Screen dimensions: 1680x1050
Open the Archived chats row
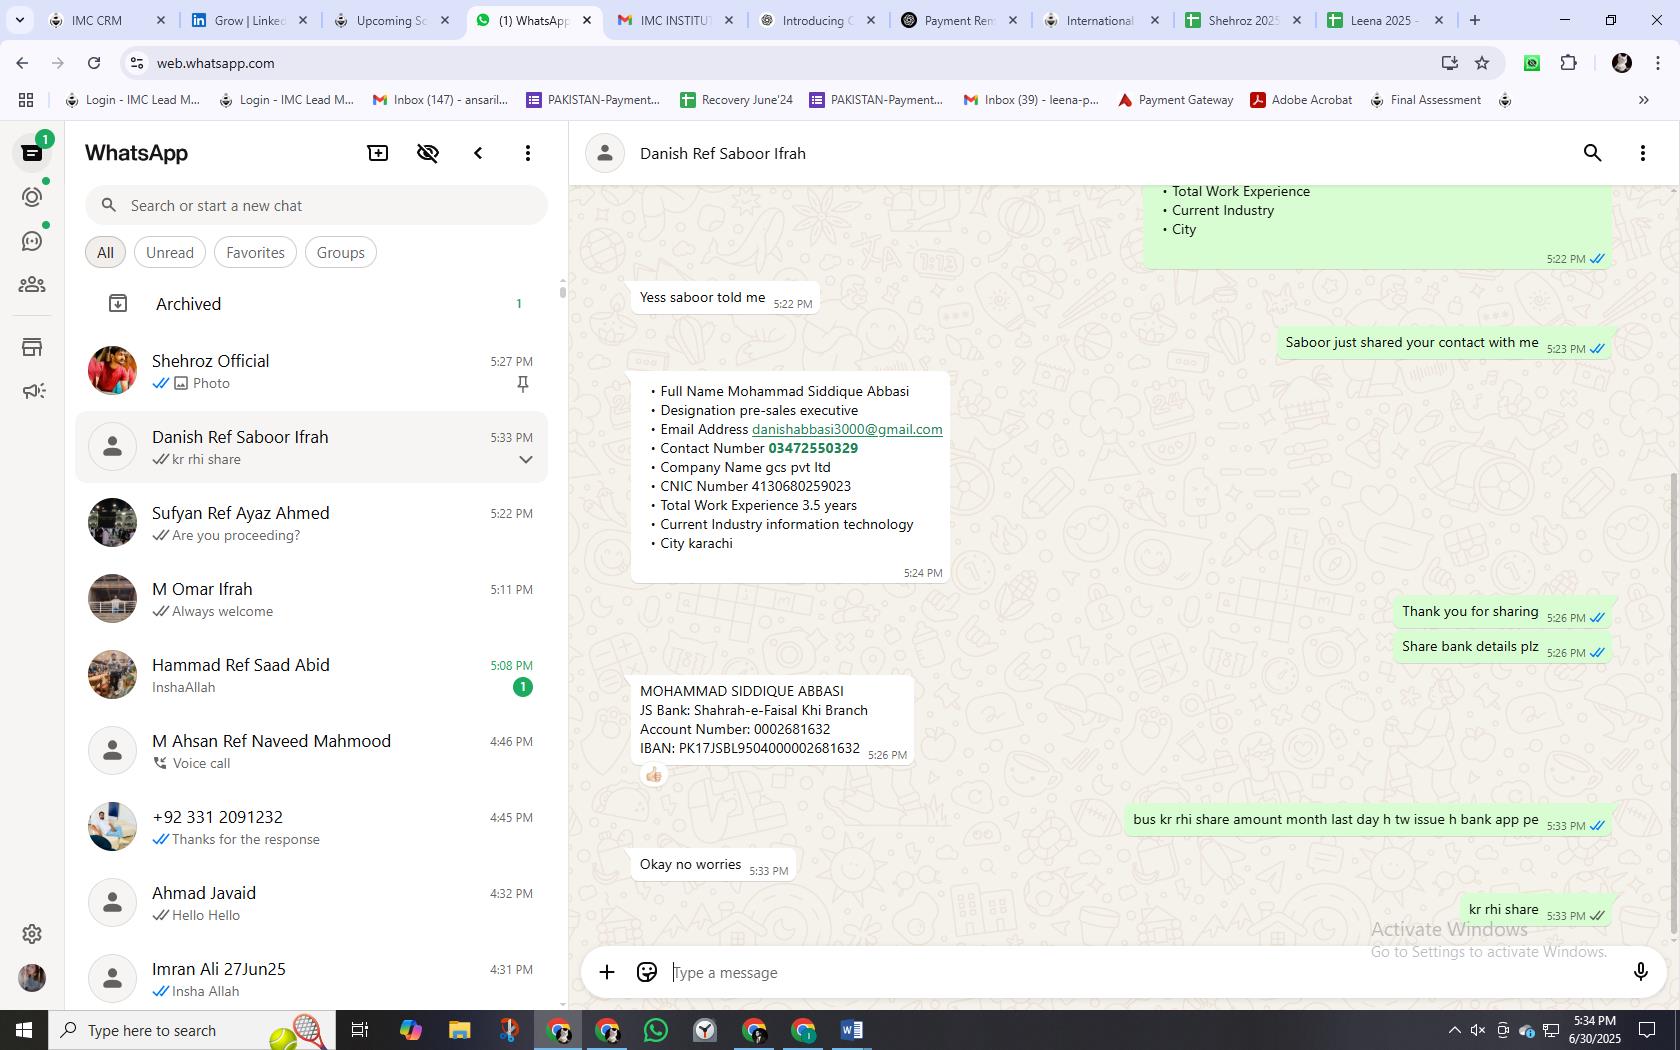click(312, 304)
